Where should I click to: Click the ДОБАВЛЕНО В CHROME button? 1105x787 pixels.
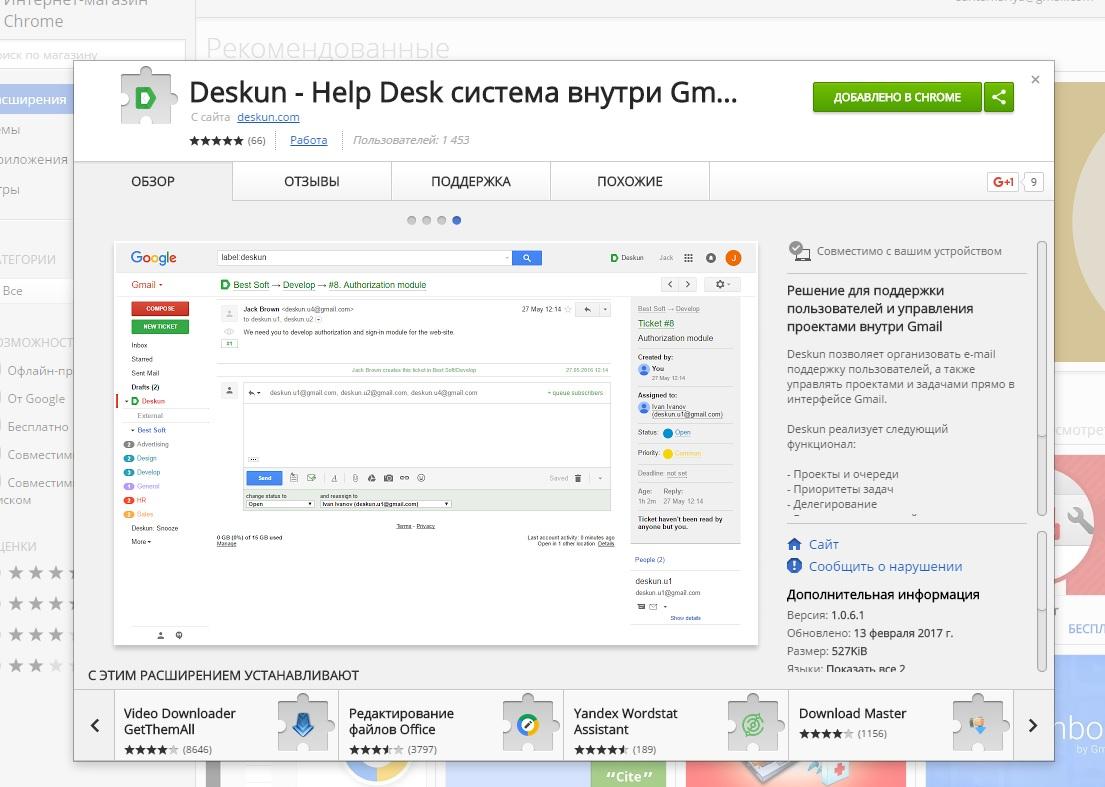[897, 97]
